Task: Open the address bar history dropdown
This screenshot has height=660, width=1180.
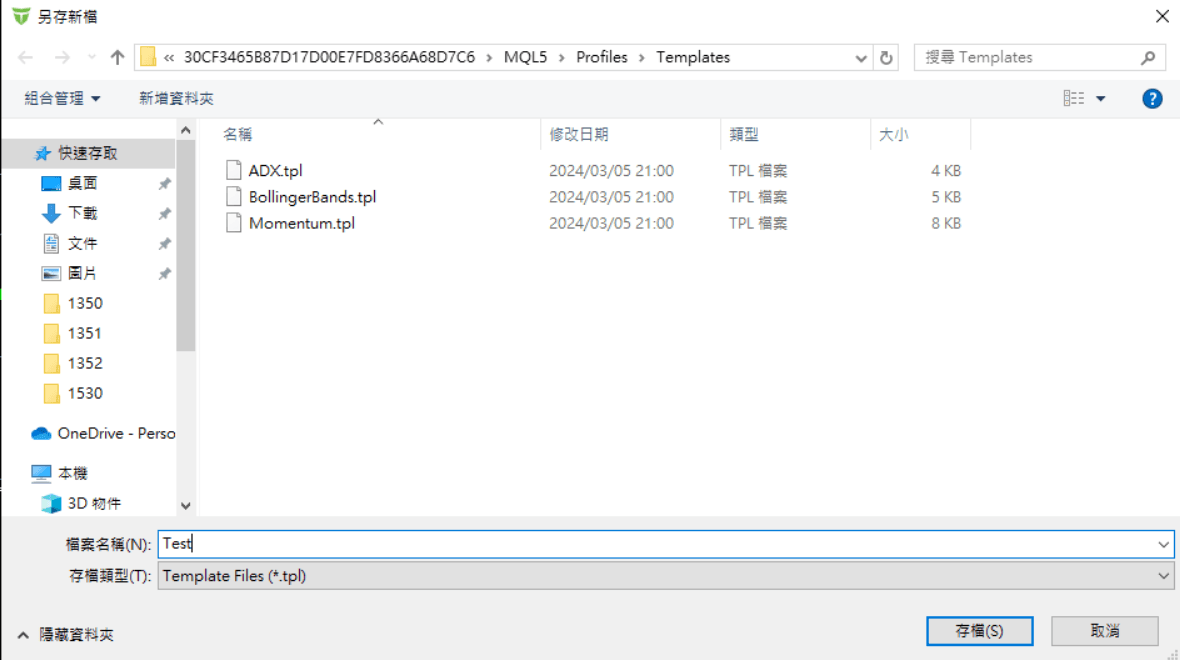Action: (x=861, y=58)
